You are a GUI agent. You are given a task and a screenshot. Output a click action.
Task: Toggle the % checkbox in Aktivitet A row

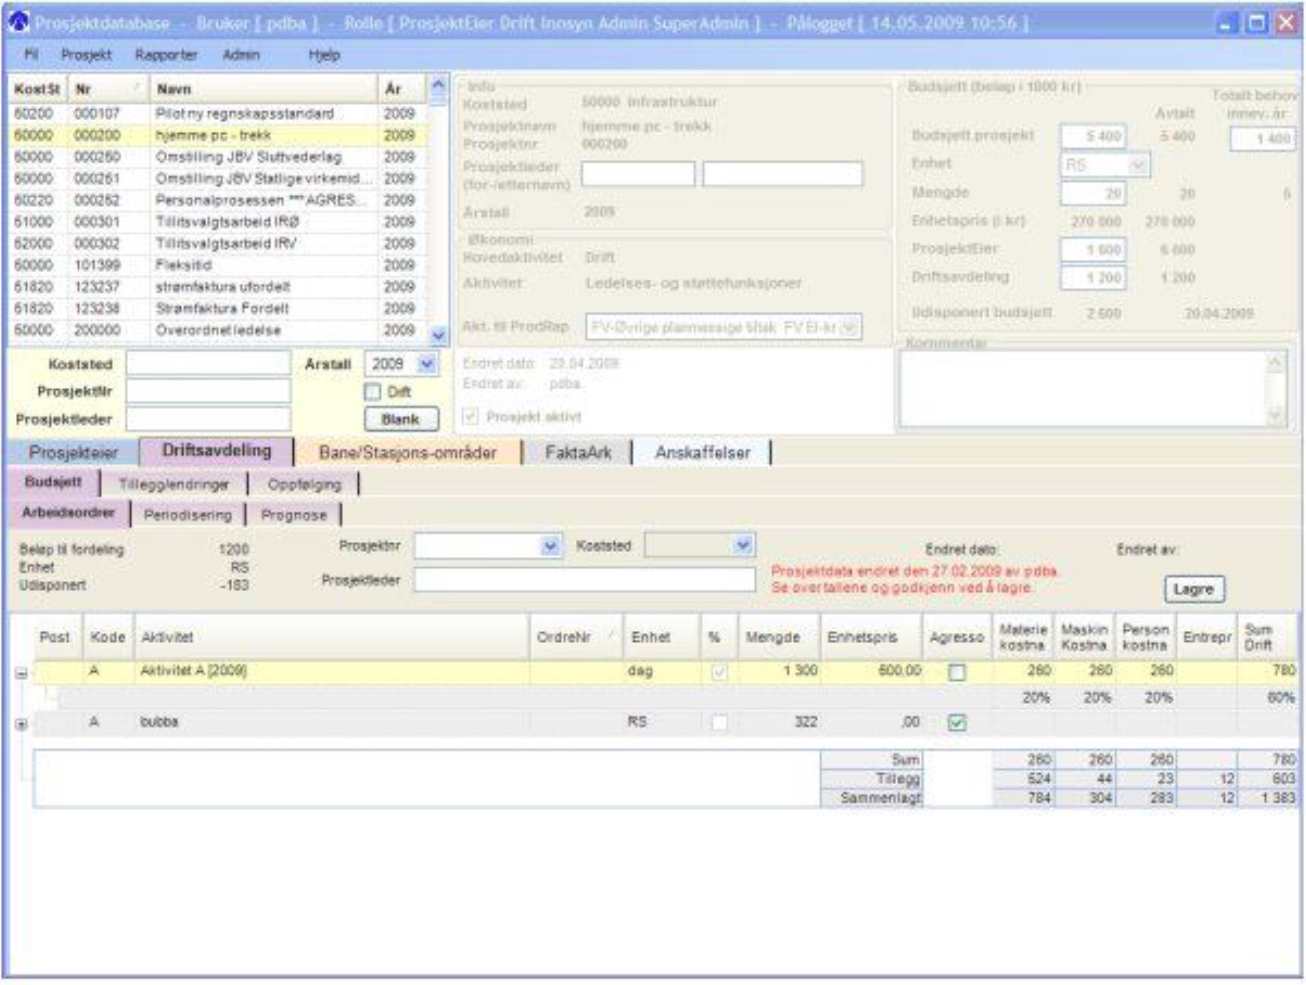719,672
